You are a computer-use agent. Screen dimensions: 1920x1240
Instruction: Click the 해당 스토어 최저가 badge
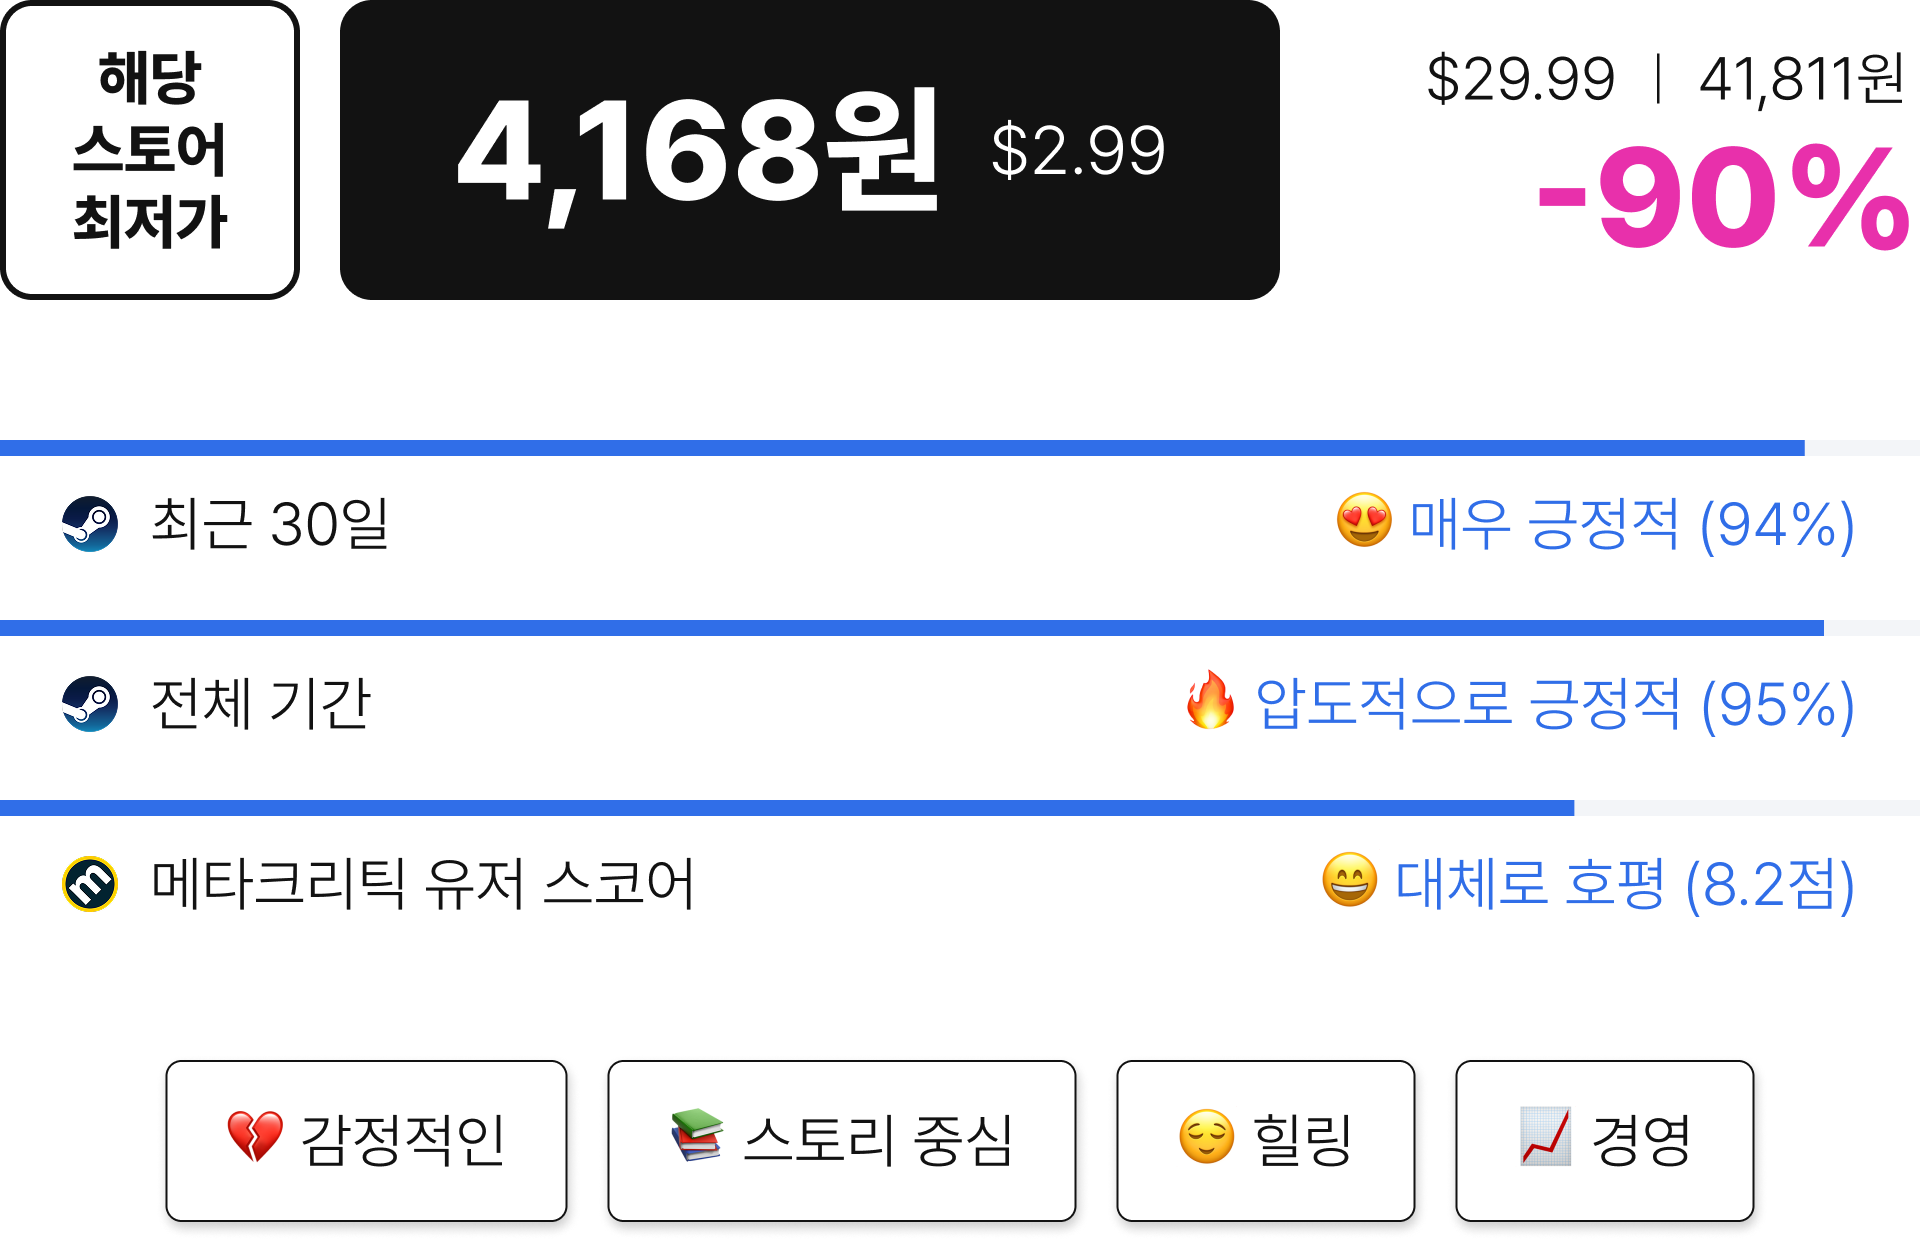150,150
